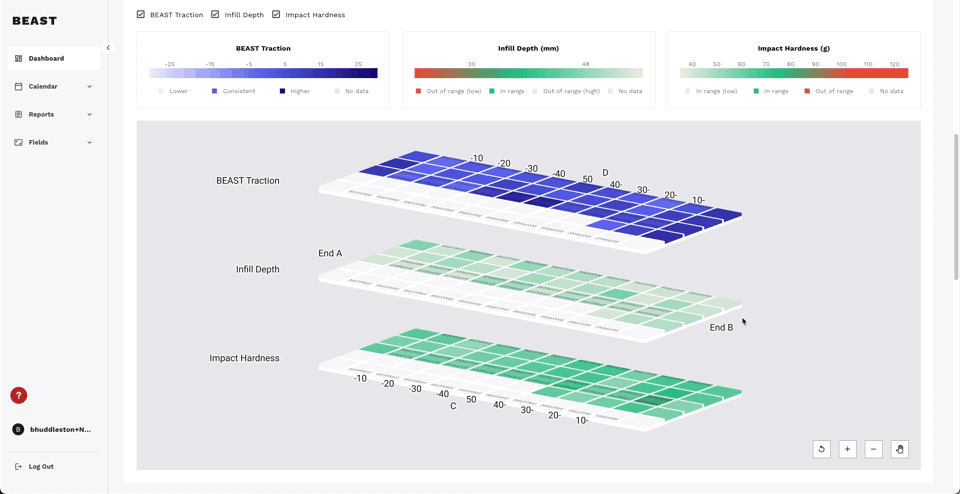
Task: Click the Impact Hardness gradient color bar
Action: pyautogui.click(x=794, y=73)
